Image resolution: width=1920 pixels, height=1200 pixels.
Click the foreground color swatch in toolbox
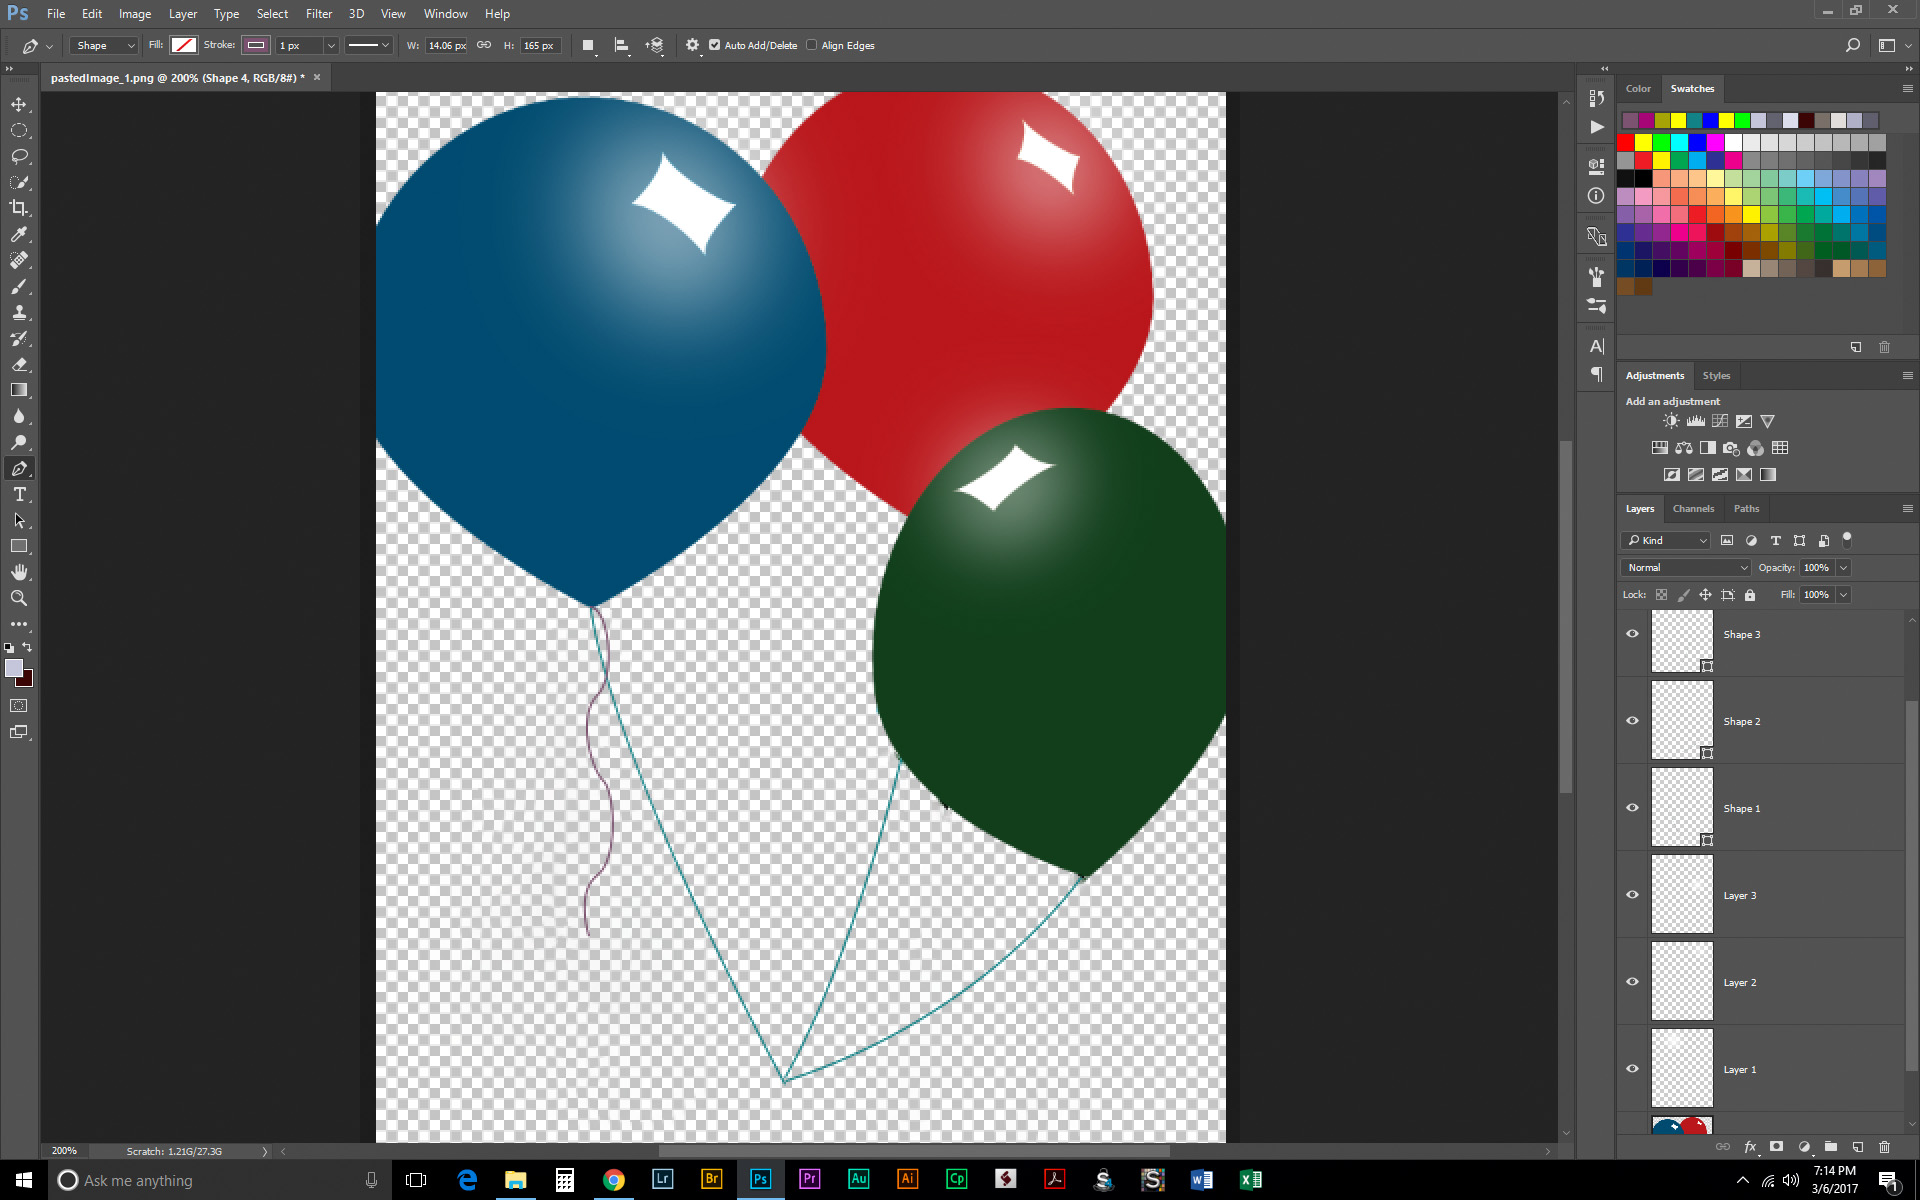click(13, 668)
